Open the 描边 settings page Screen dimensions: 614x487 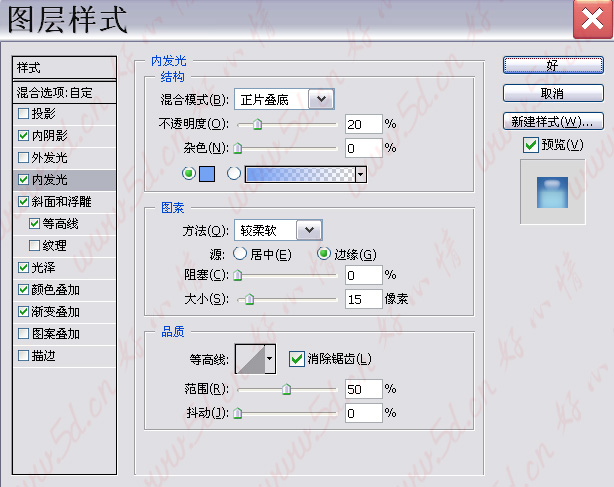point(43,356)
